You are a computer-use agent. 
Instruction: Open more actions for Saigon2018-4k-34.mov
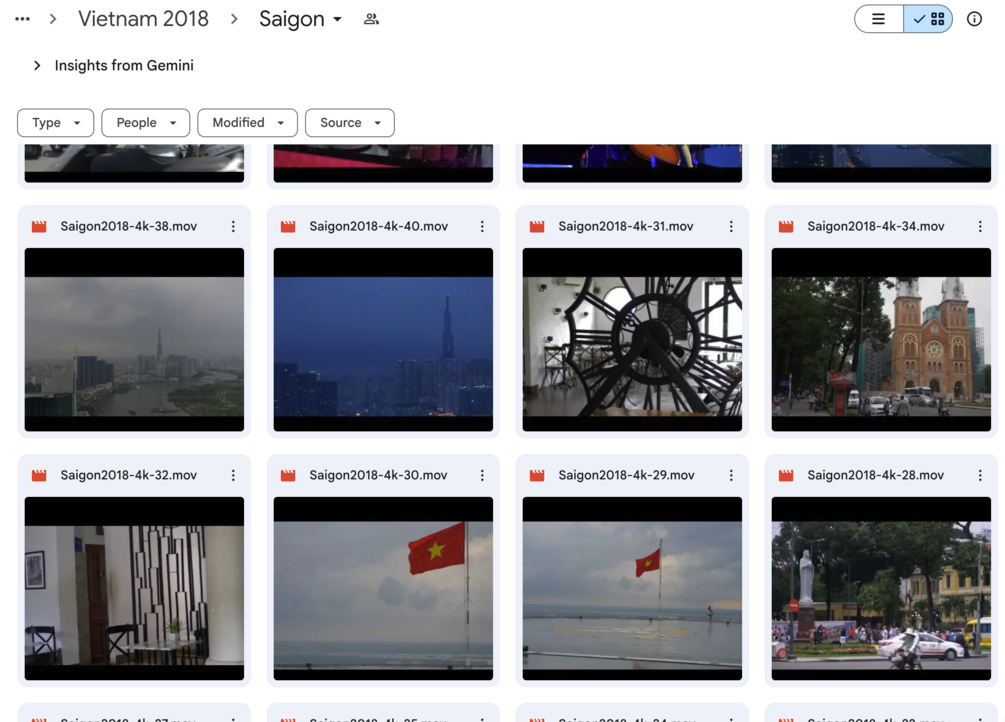coord(980,226)
